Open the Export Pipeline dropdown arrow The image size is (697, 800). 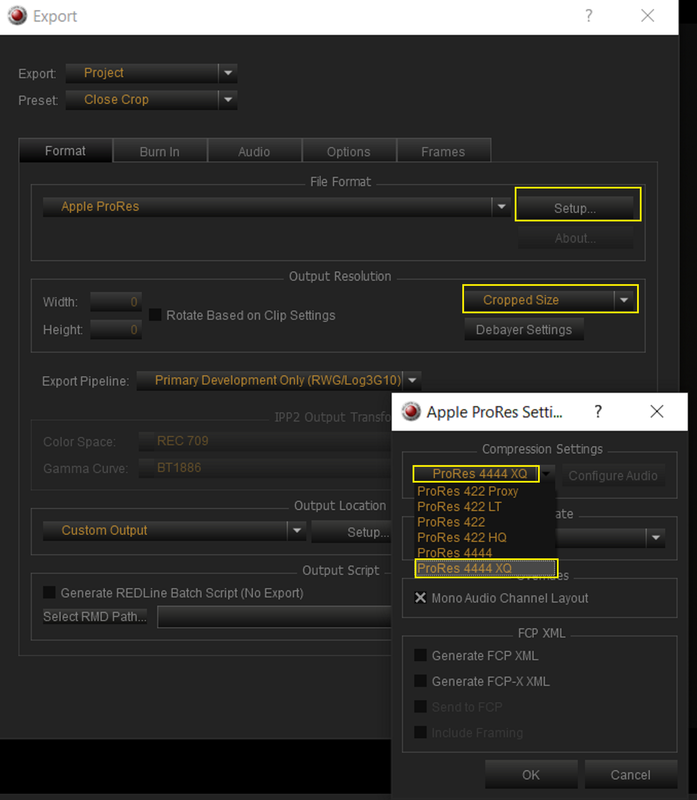[412, 381]
